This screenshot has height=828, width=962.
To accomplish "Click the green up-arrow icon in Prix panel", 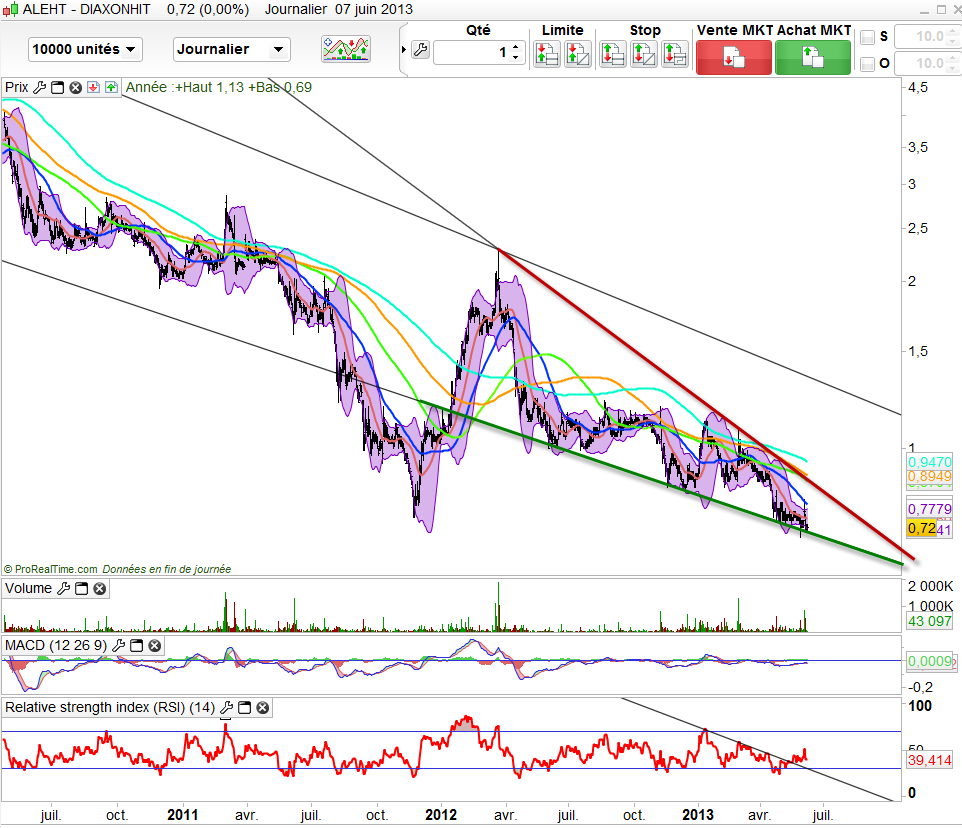I will coord(111,87).
